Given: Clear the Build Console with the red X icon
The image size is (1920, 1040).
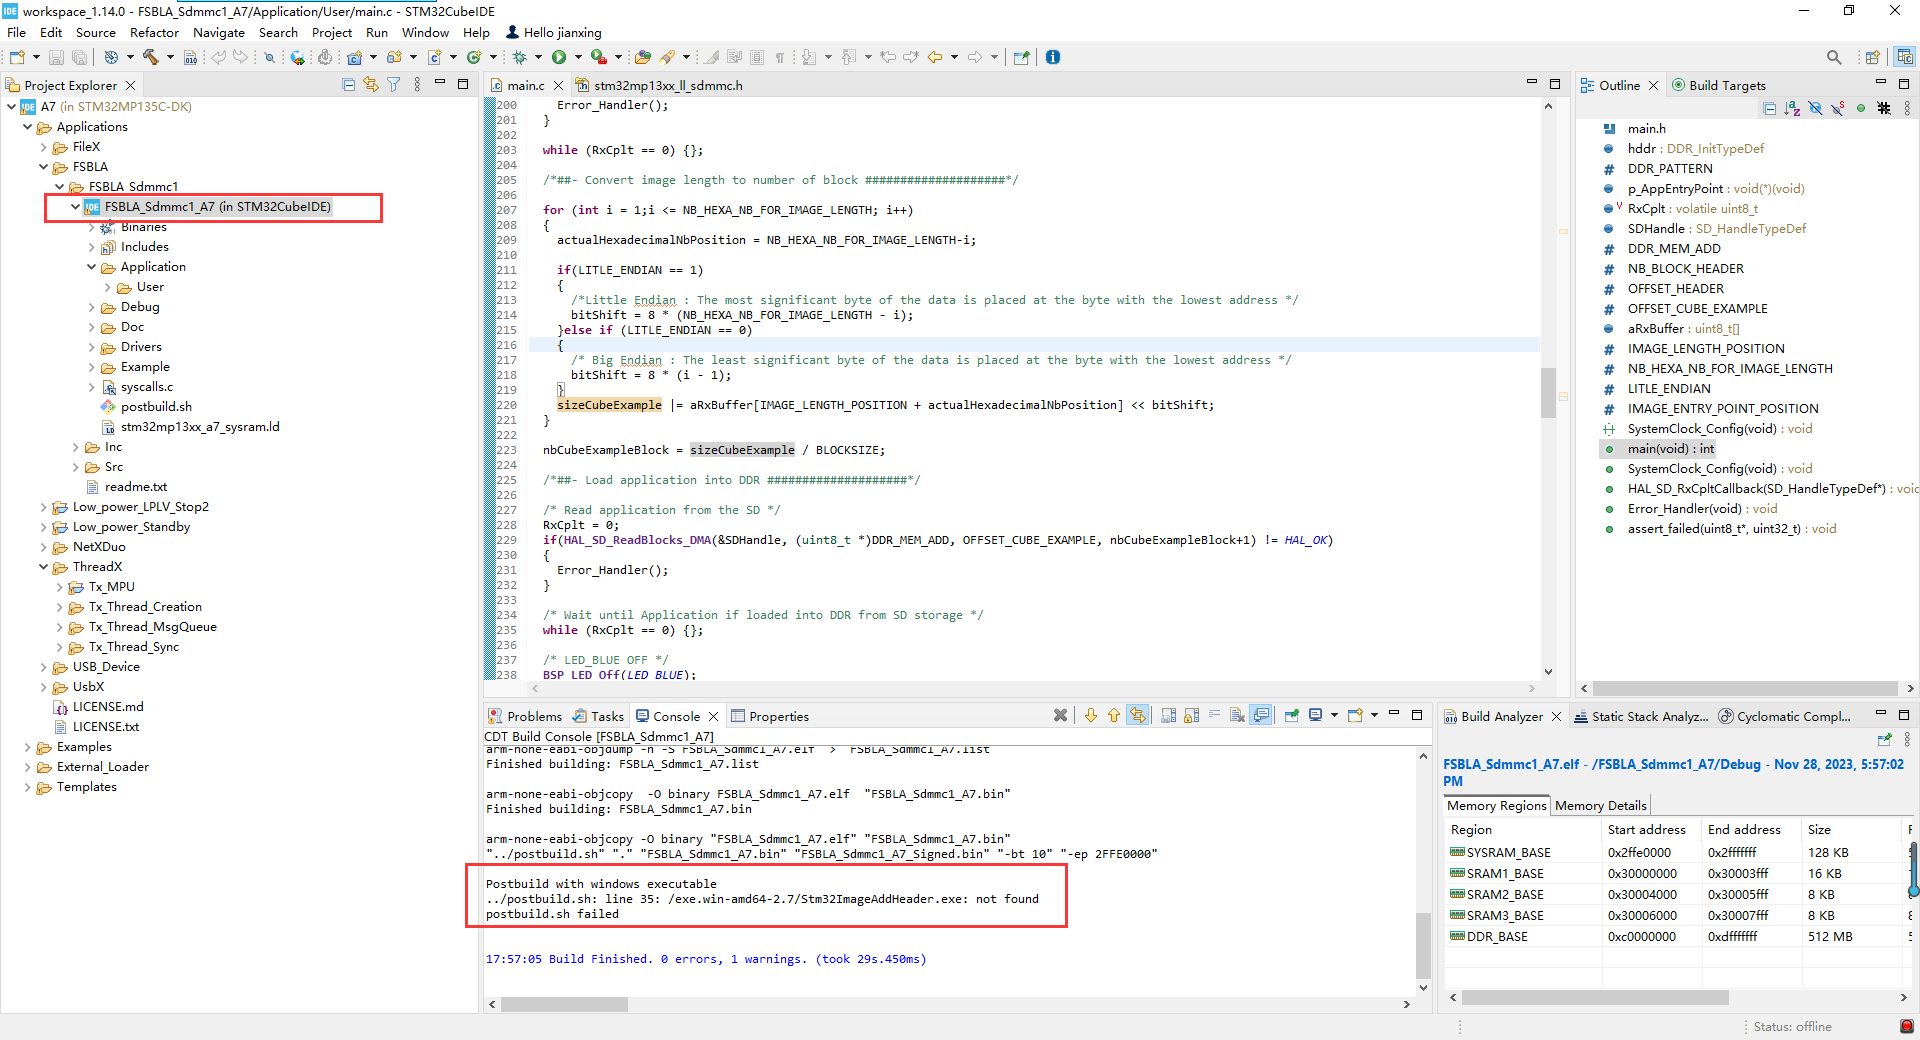Looking at the screenshot, I should click(x=1061, y=717).
